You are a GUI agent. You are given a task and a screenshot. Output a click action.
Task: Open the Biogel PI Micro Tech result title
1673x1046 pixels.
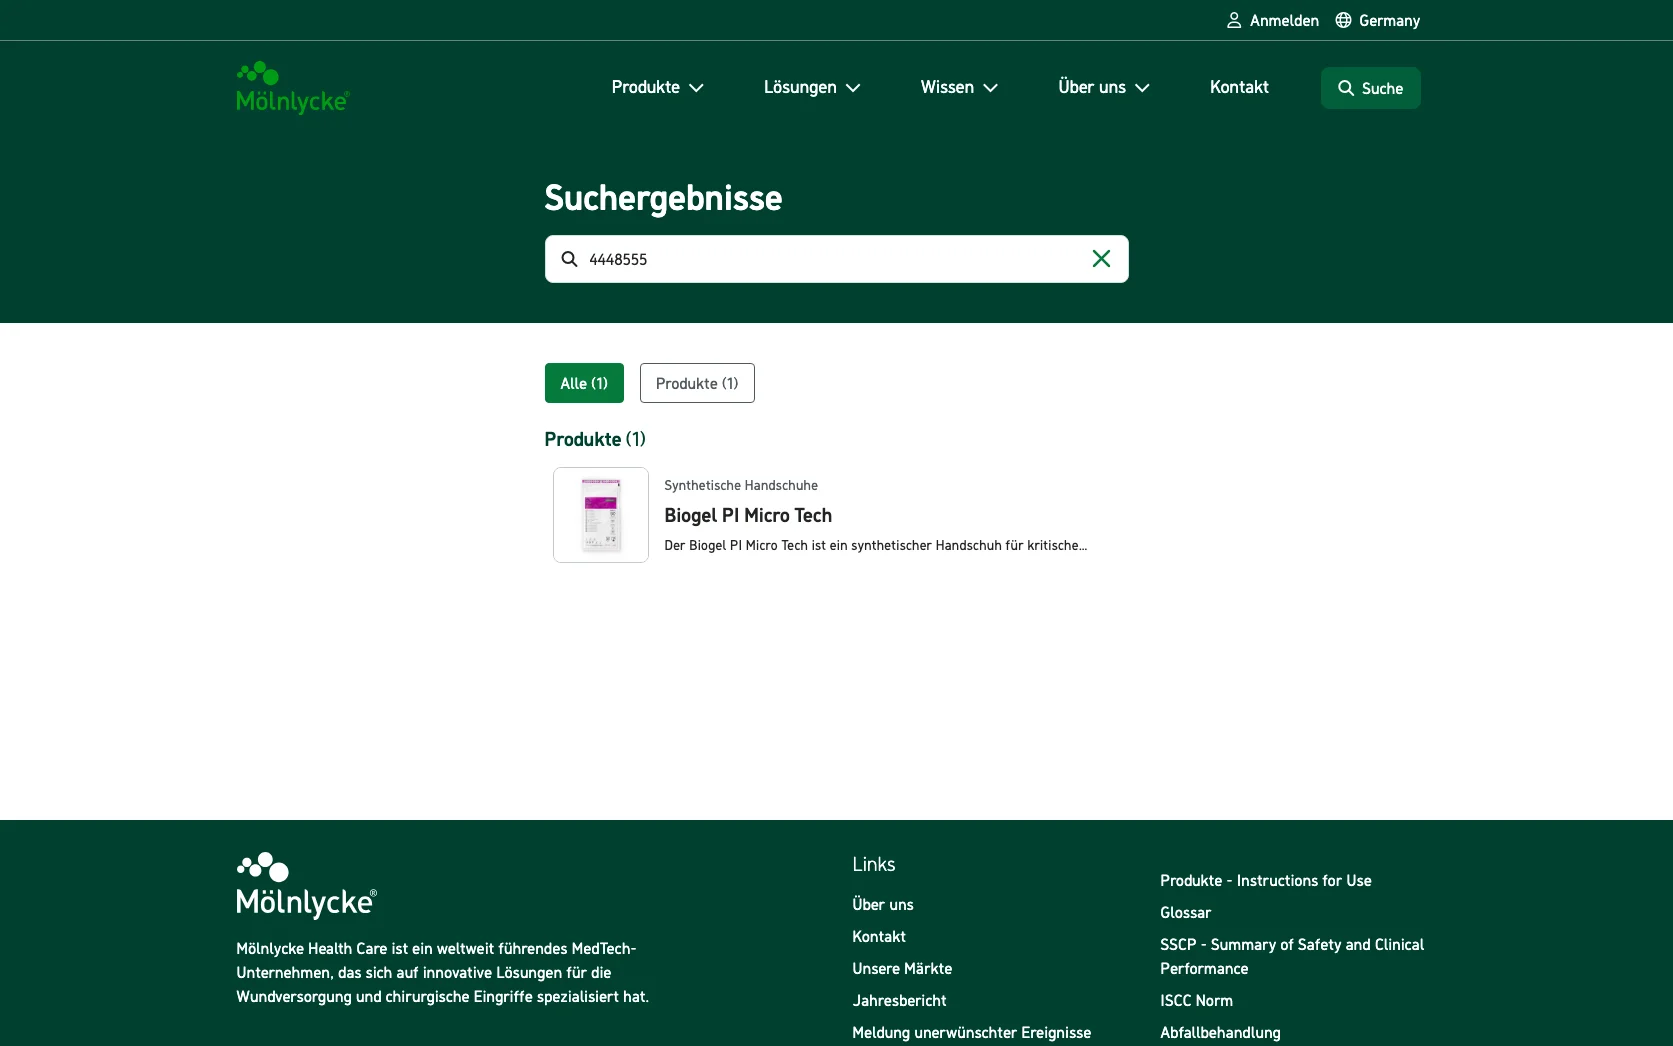coord(748,515)
